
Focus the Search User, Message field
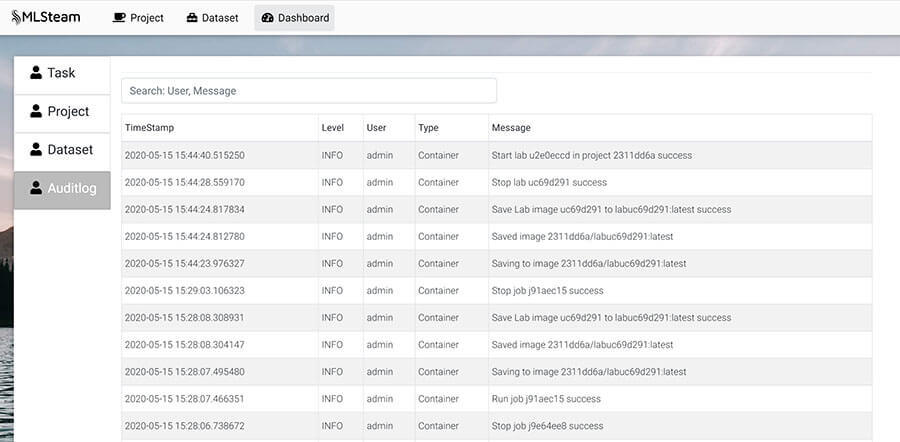(308, 91)
